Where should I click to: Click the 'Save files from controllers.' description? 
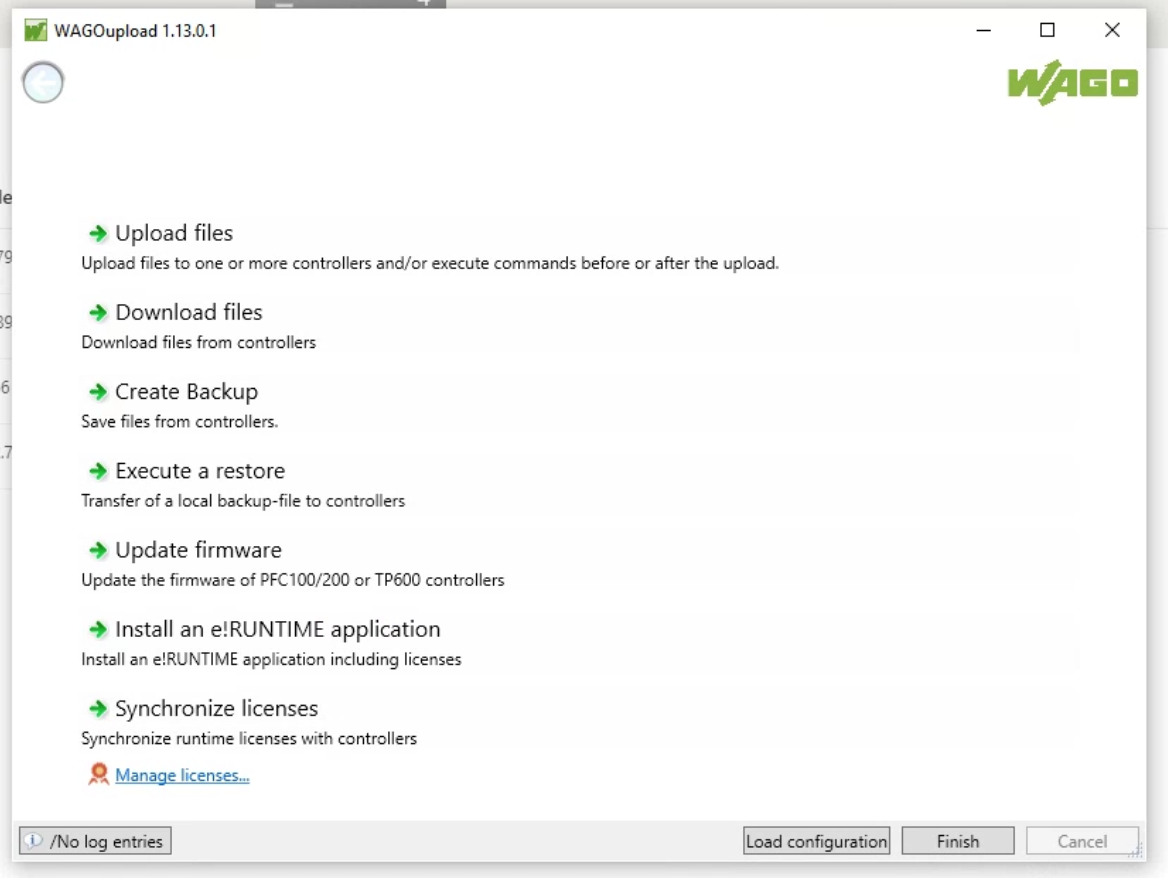tap(180, 421)
